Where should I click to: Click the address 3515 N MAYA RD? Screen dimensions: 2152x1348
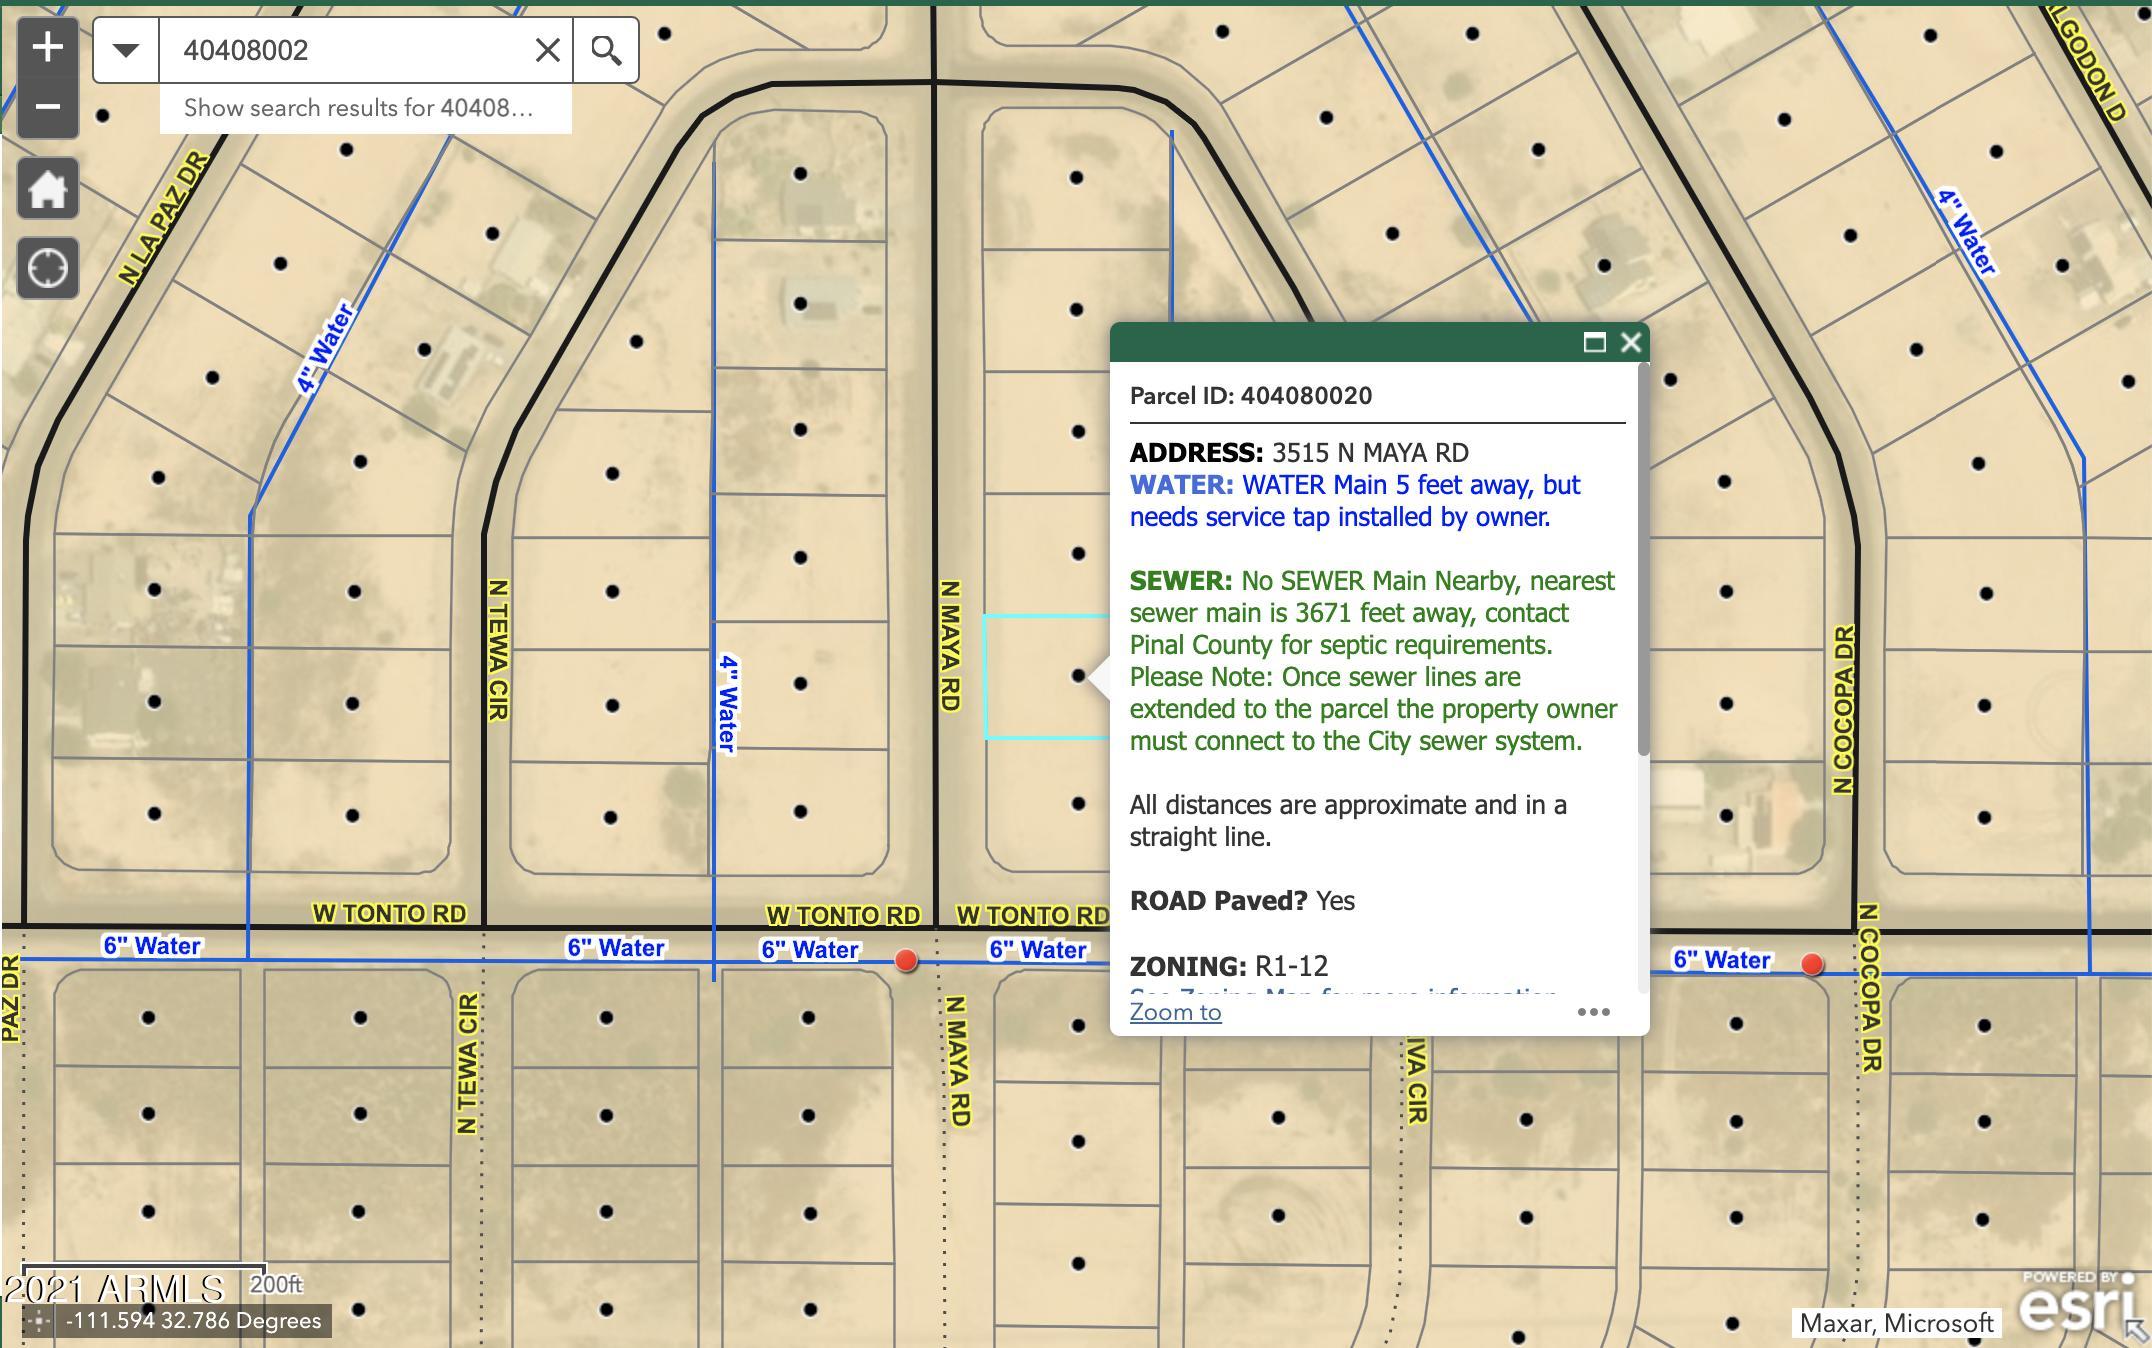[x=1370, y=453]
